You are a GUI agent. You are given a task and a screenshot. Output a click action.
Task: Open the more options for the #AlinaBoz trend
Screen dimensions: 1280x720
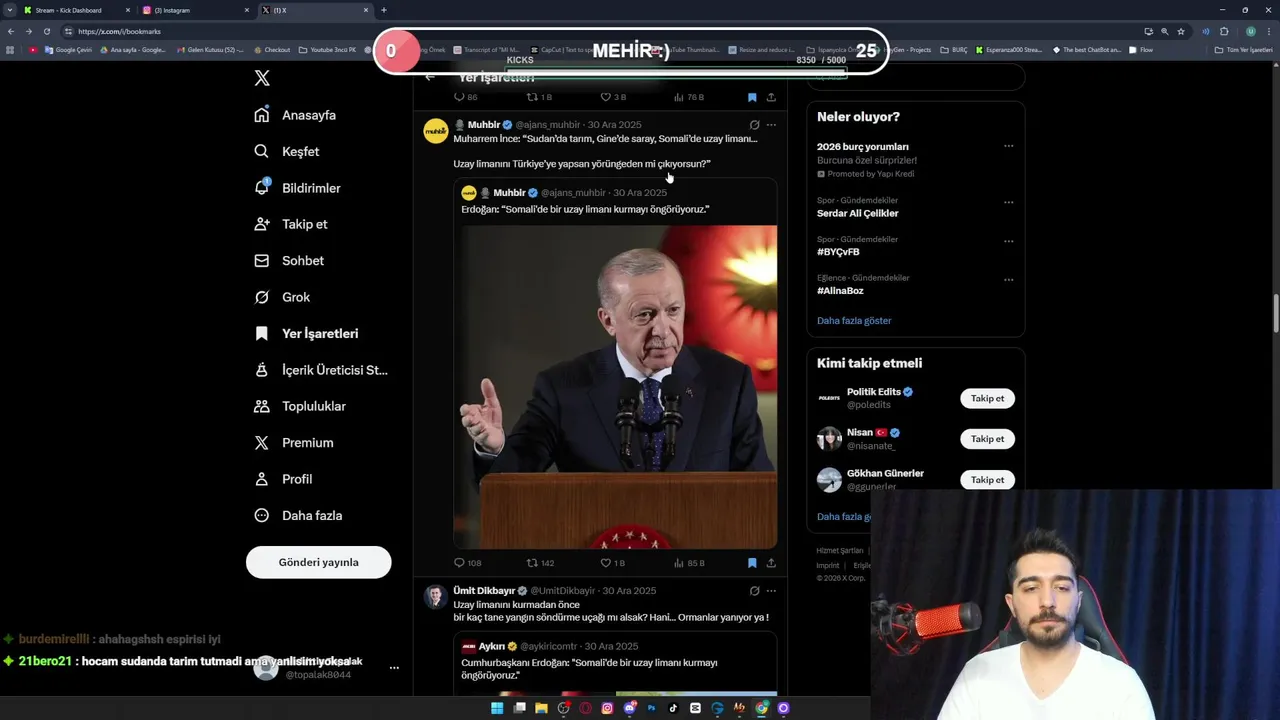(1008, 280)
